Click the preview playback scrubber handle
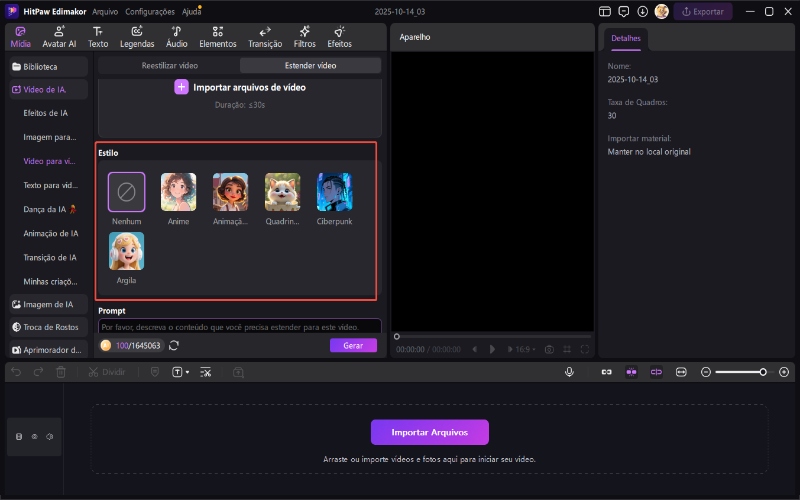Viewport: 800px width, 500px height. click(396, 336)
